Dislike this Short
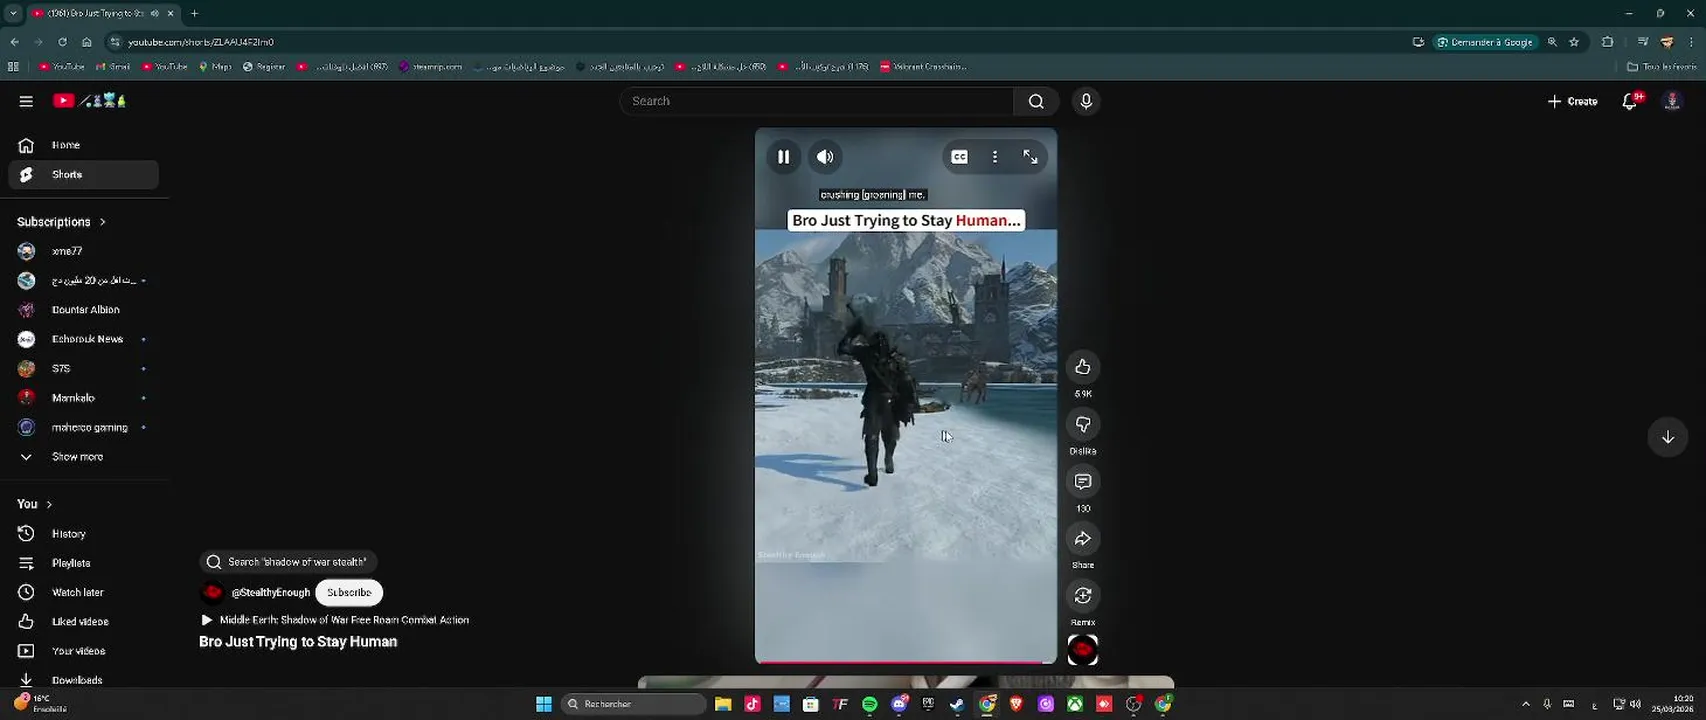The image size is (1706, 720). [x=1083, y=424]
